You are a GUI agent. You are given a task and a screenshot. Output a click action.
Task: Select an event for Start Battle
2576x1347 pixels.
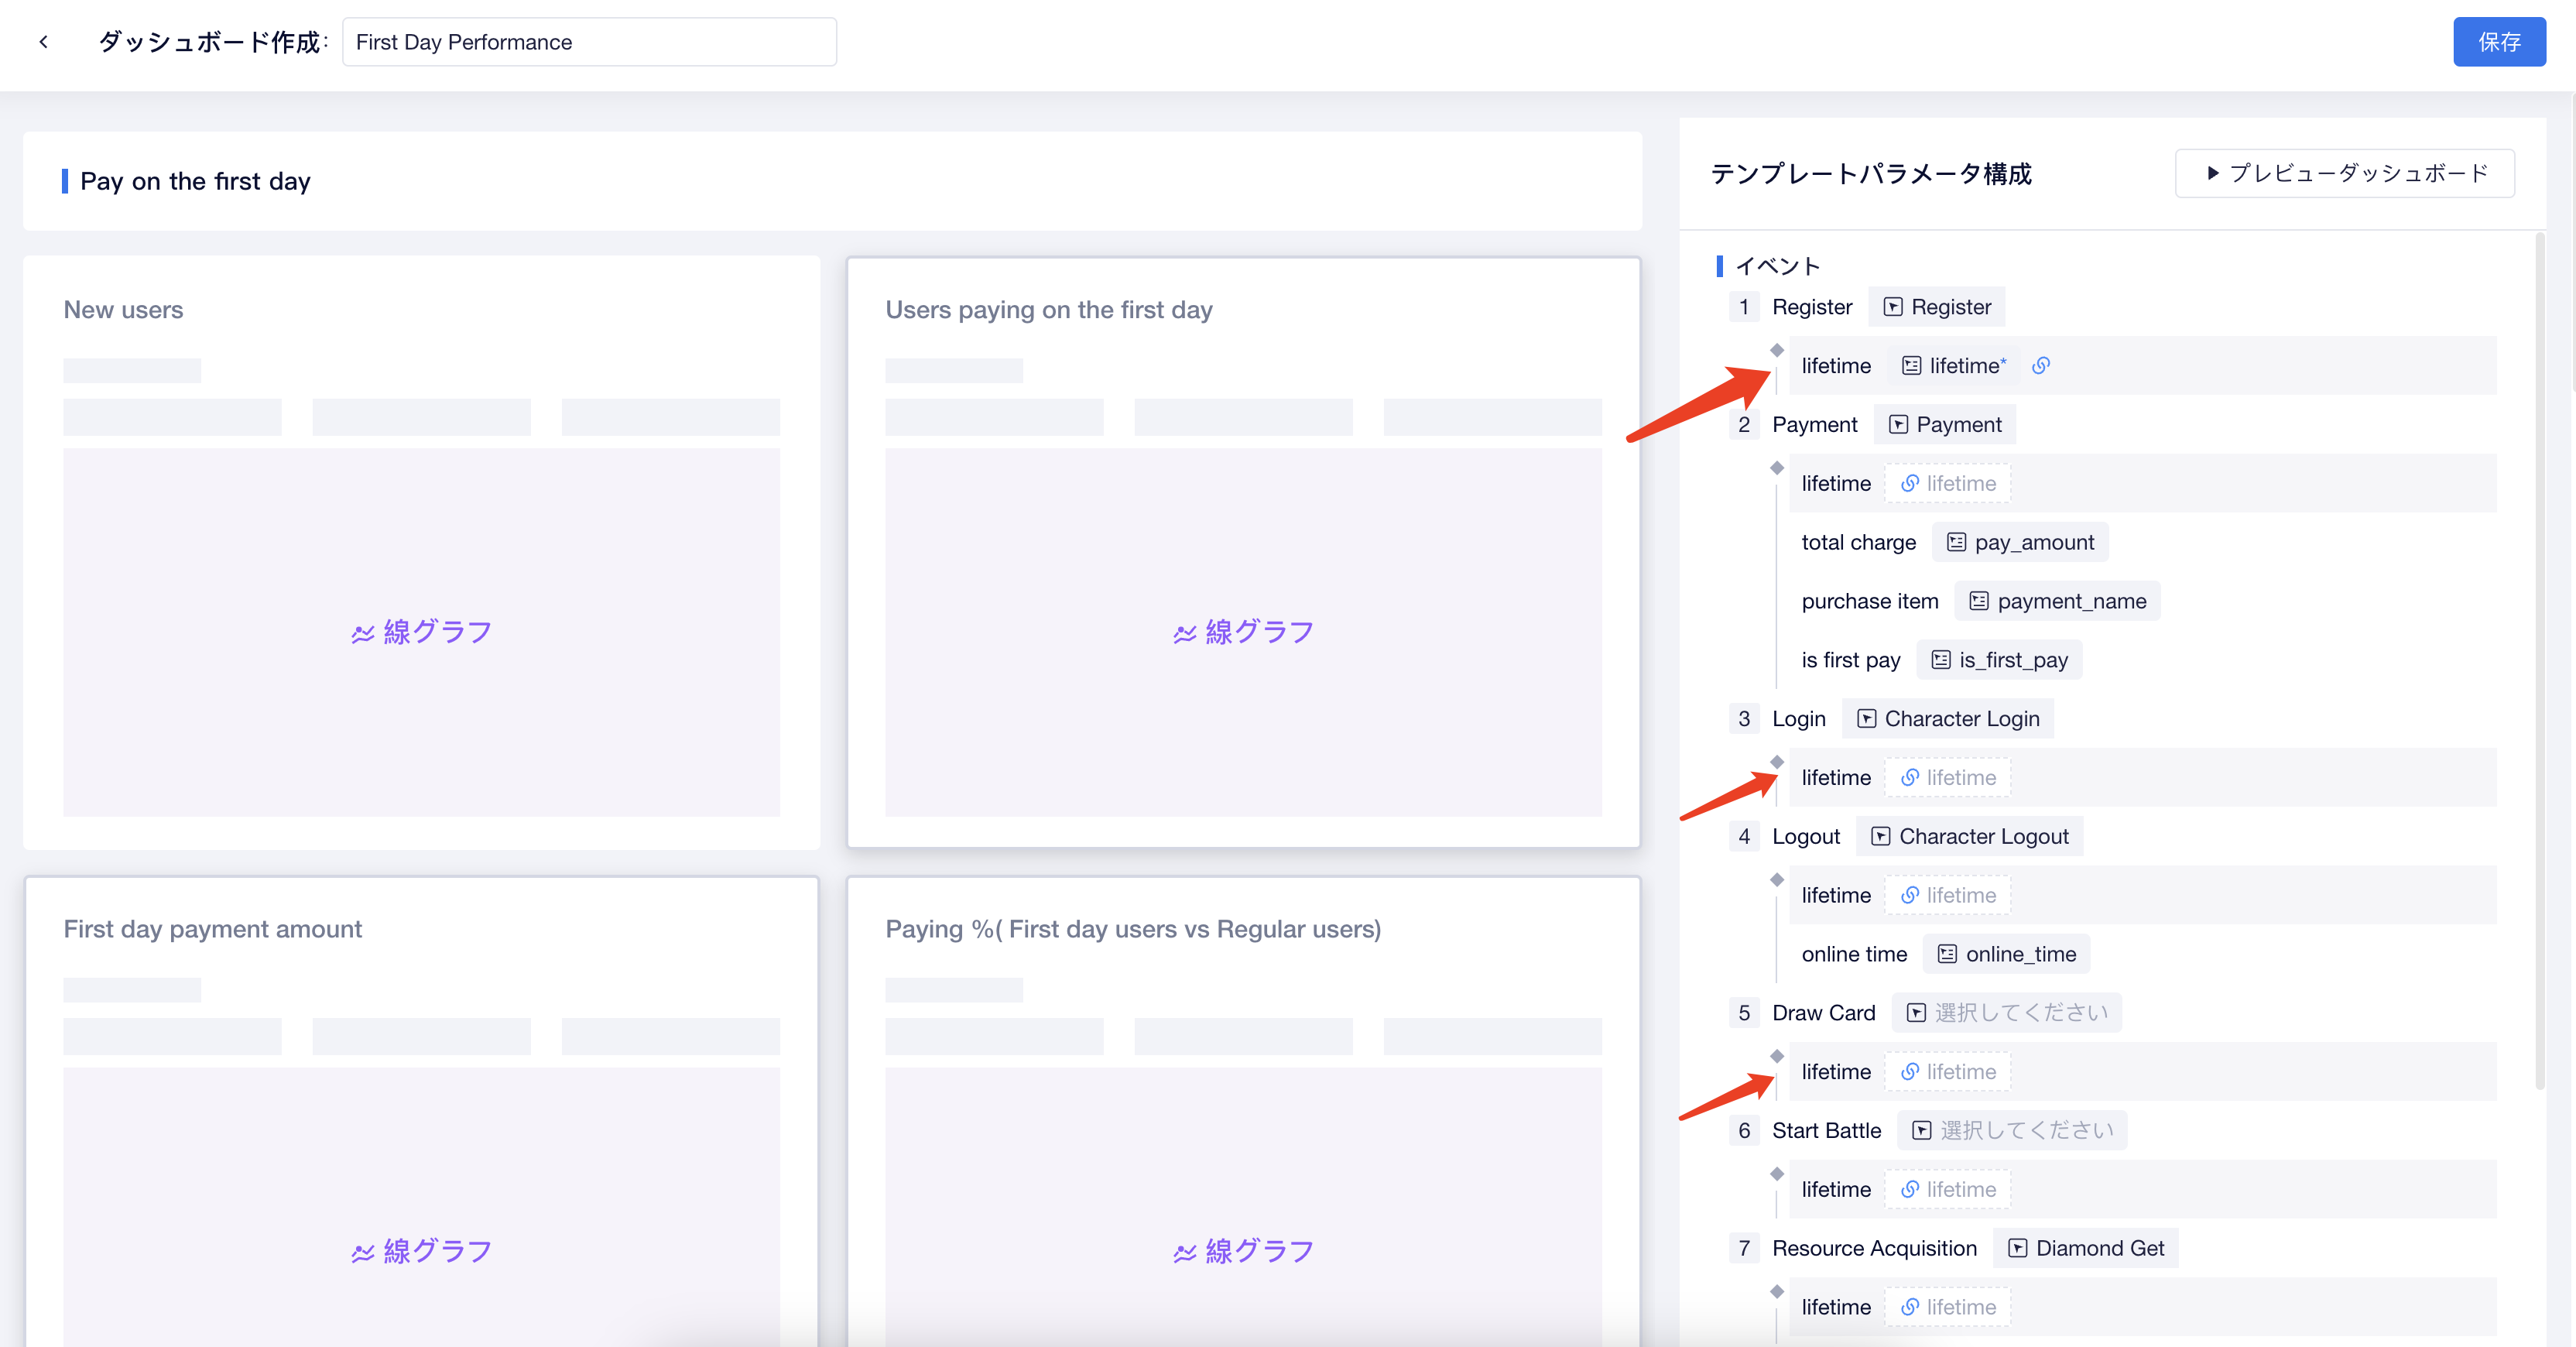(x=2012, y=1131)
